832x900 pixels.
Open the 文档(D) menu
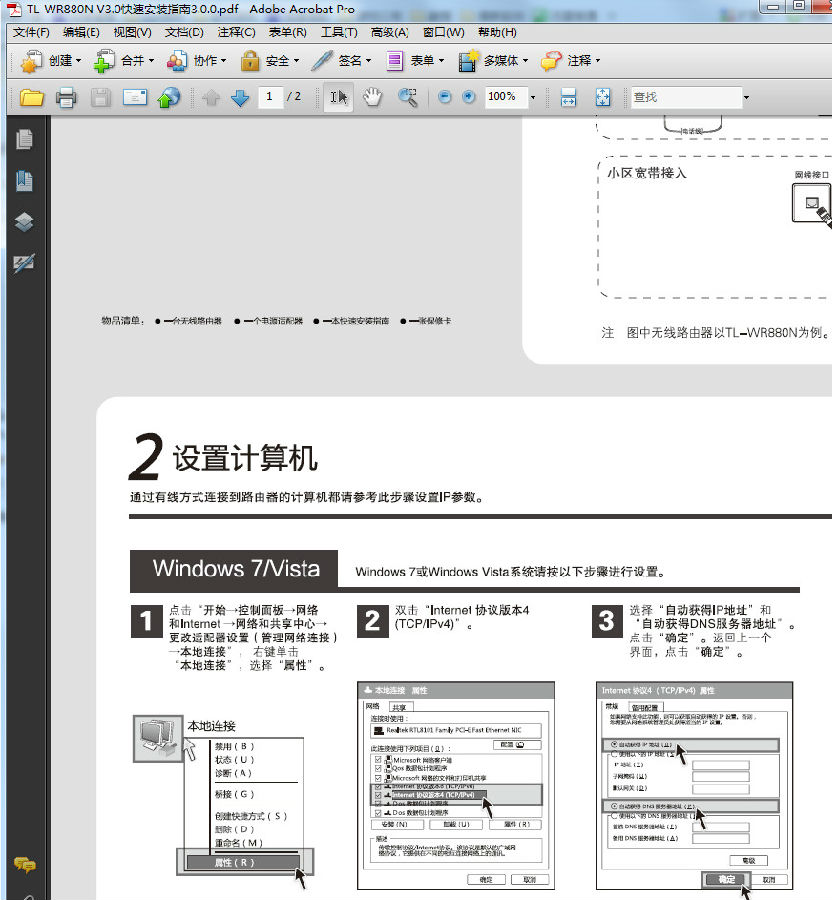pyautogui.click(x=184, y=32)
